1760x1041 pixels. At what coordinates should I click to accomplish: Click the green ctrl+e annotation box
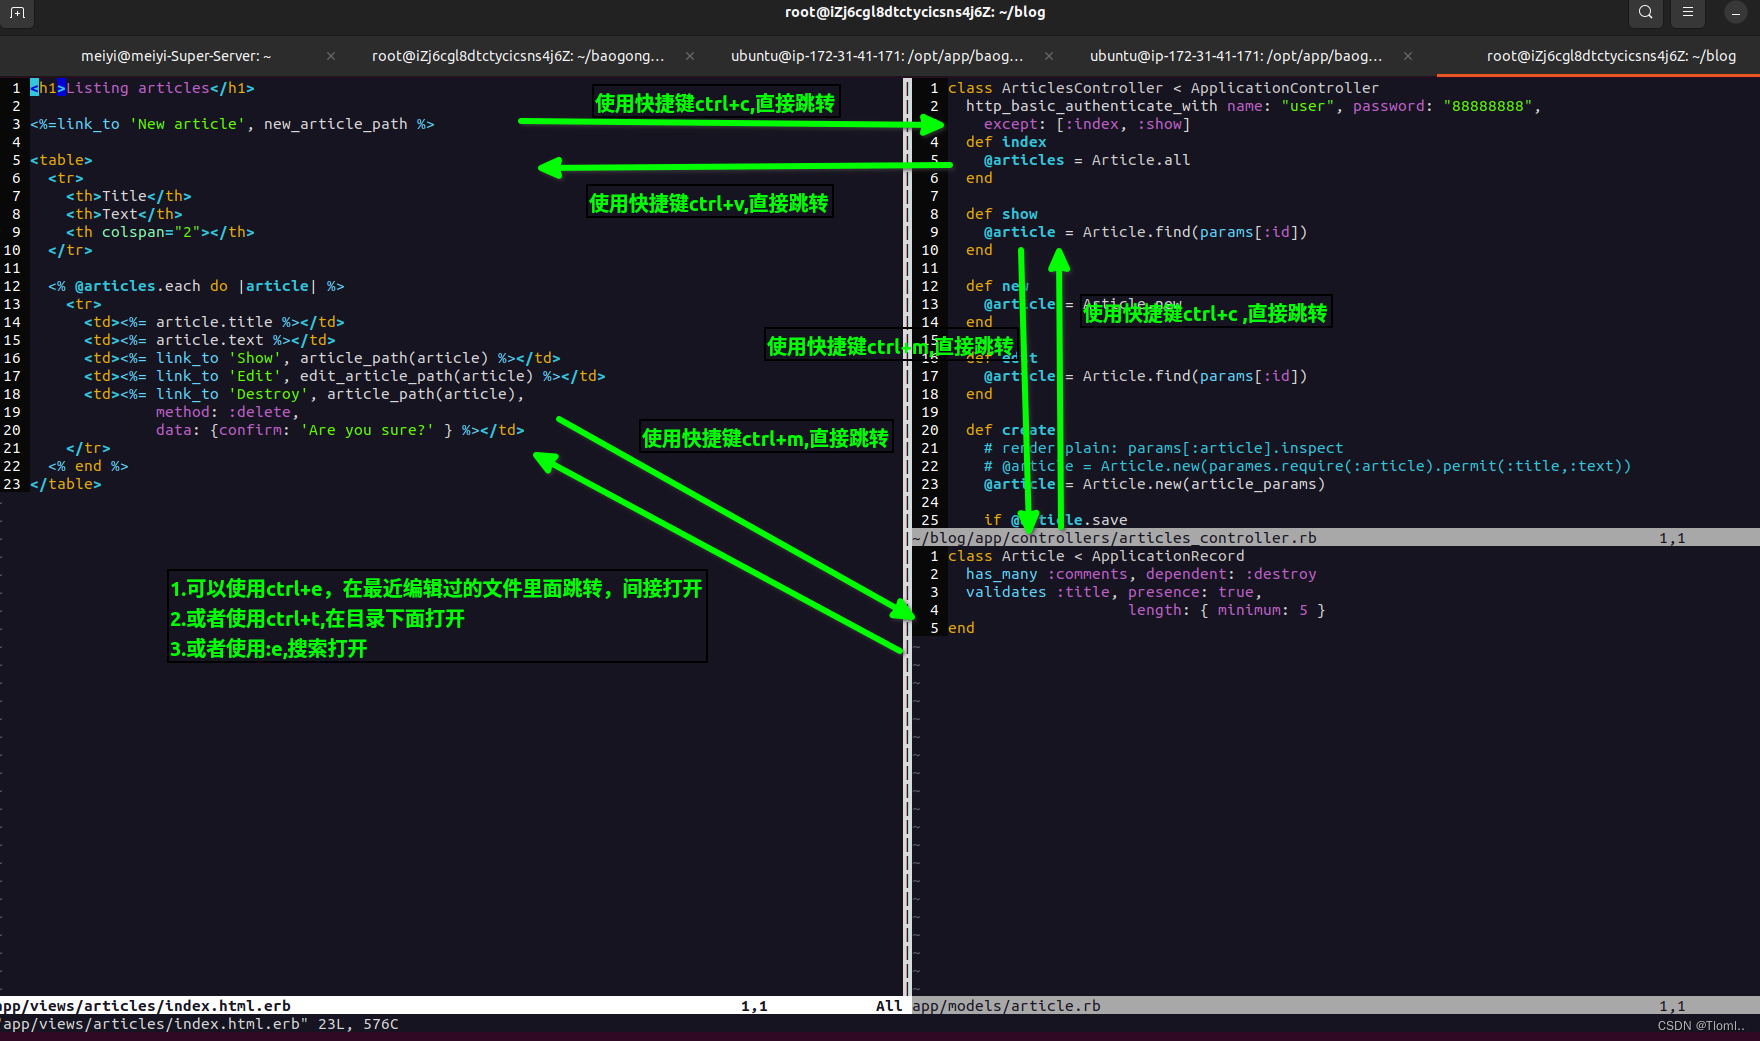click(437, 616)
